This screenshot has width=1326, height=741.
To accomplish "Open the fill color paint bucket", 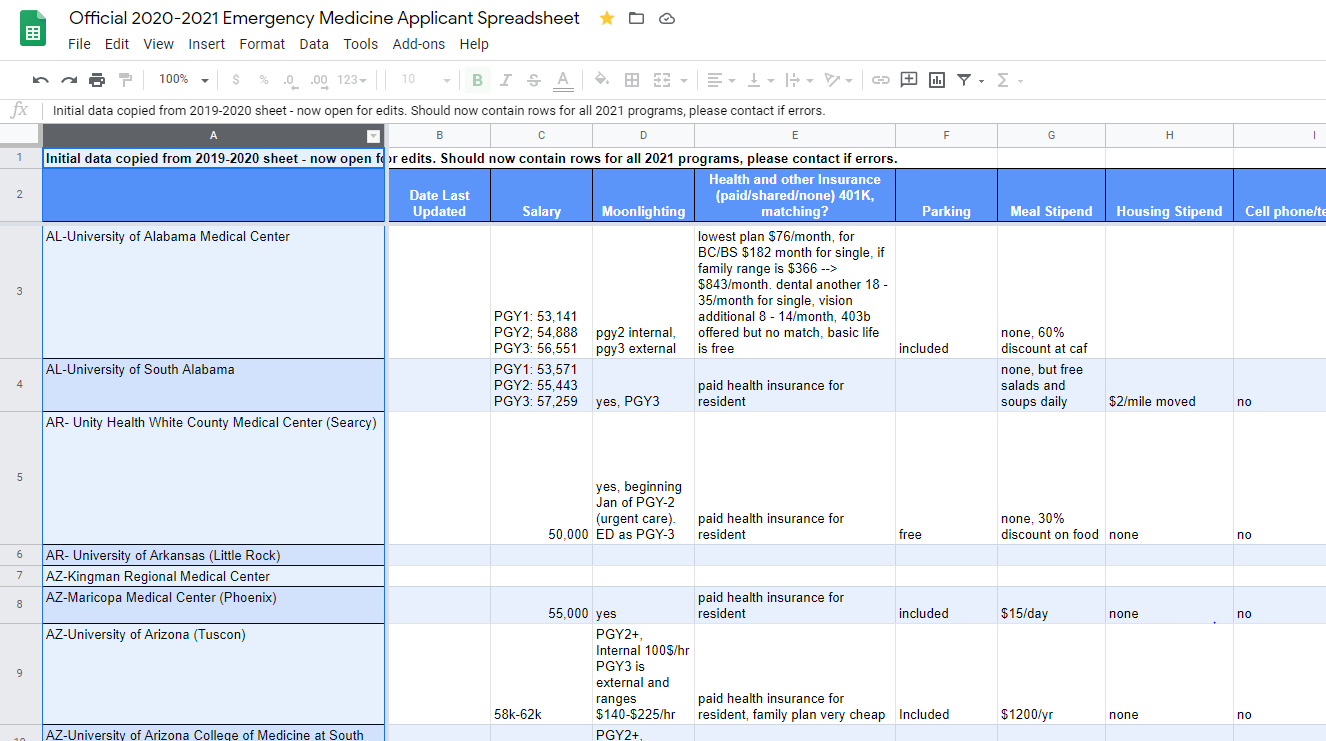I will [x=601, y=80].
